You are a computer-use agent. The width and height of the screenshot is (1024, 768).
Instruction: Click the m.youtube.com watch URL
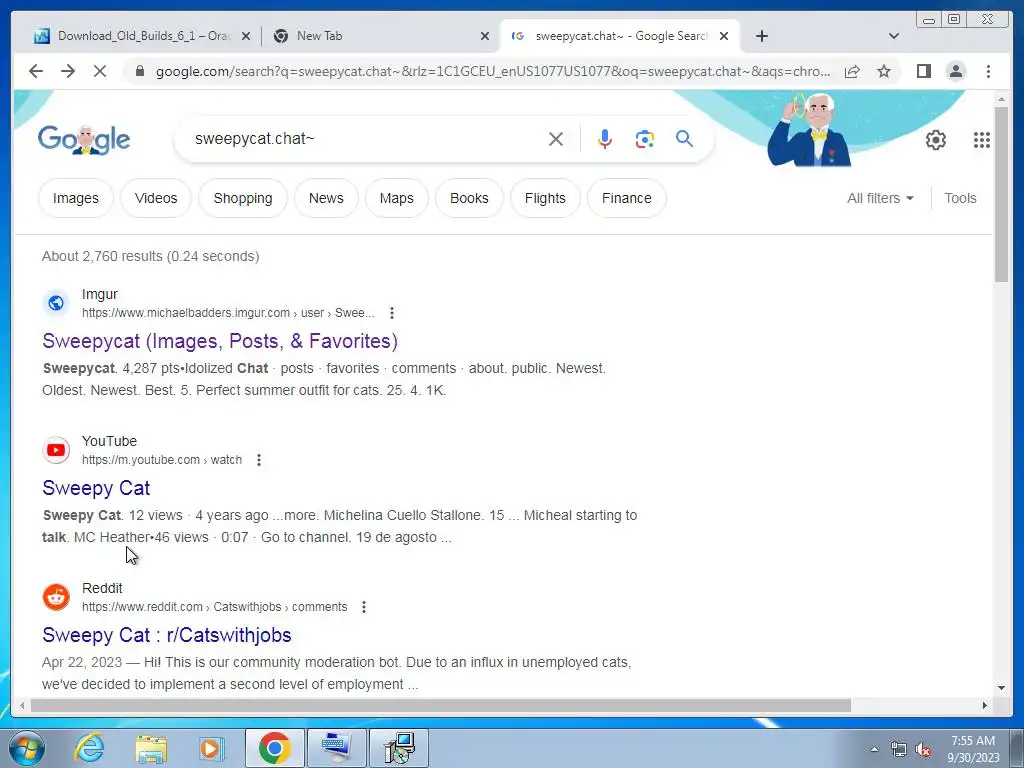(x=162, y=460)
